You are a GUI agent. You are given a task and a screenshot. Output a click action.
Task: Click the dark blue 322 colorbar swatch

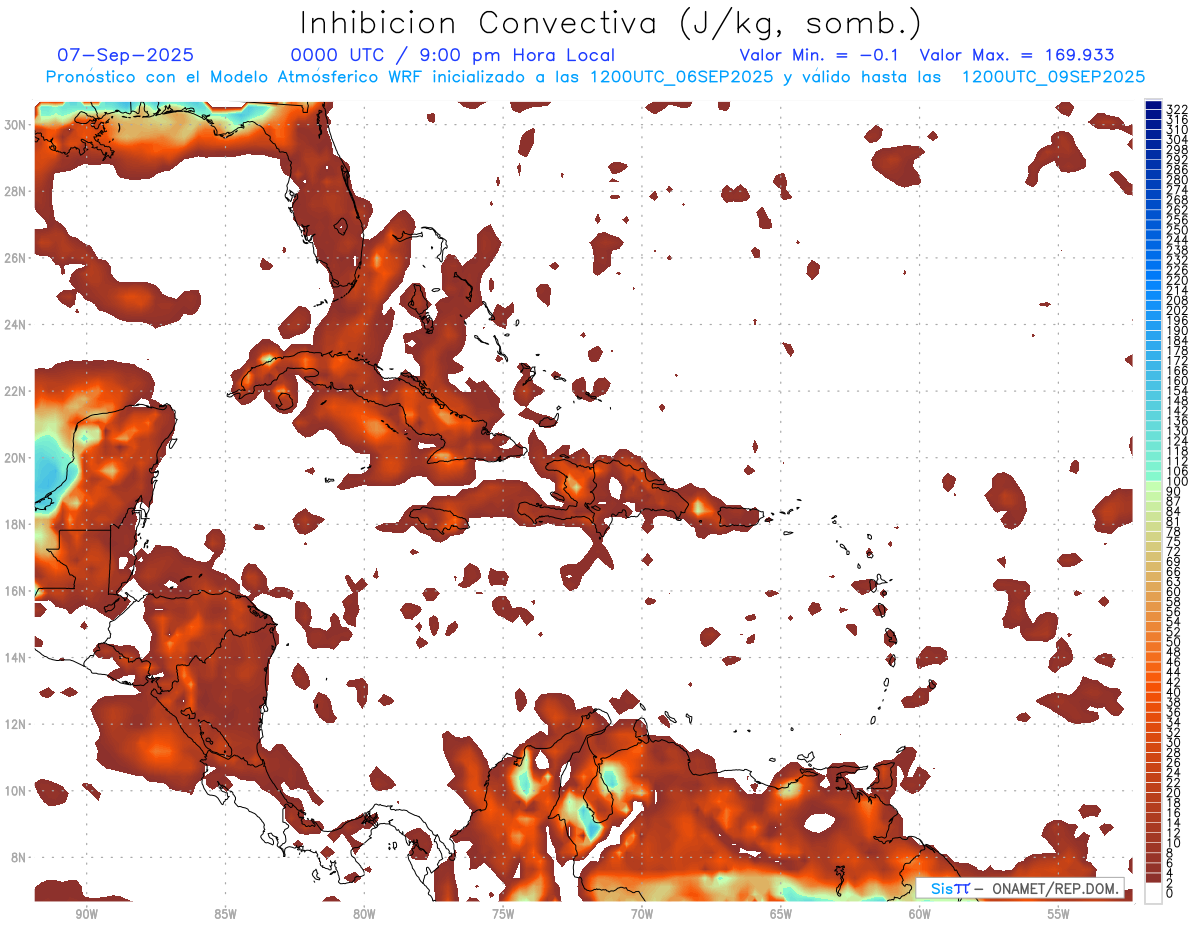[x=1153, y=107]
